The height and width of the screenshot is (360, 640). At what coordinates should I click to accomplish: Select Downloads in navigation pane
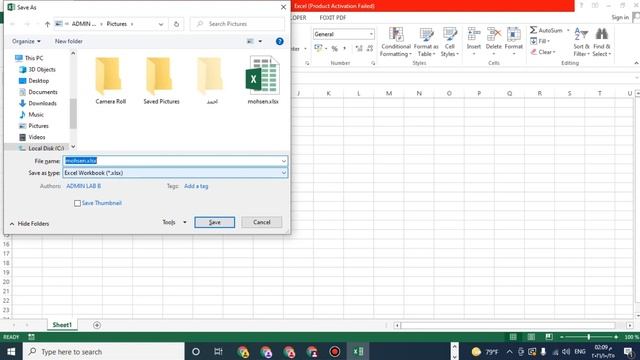(42, 103)
